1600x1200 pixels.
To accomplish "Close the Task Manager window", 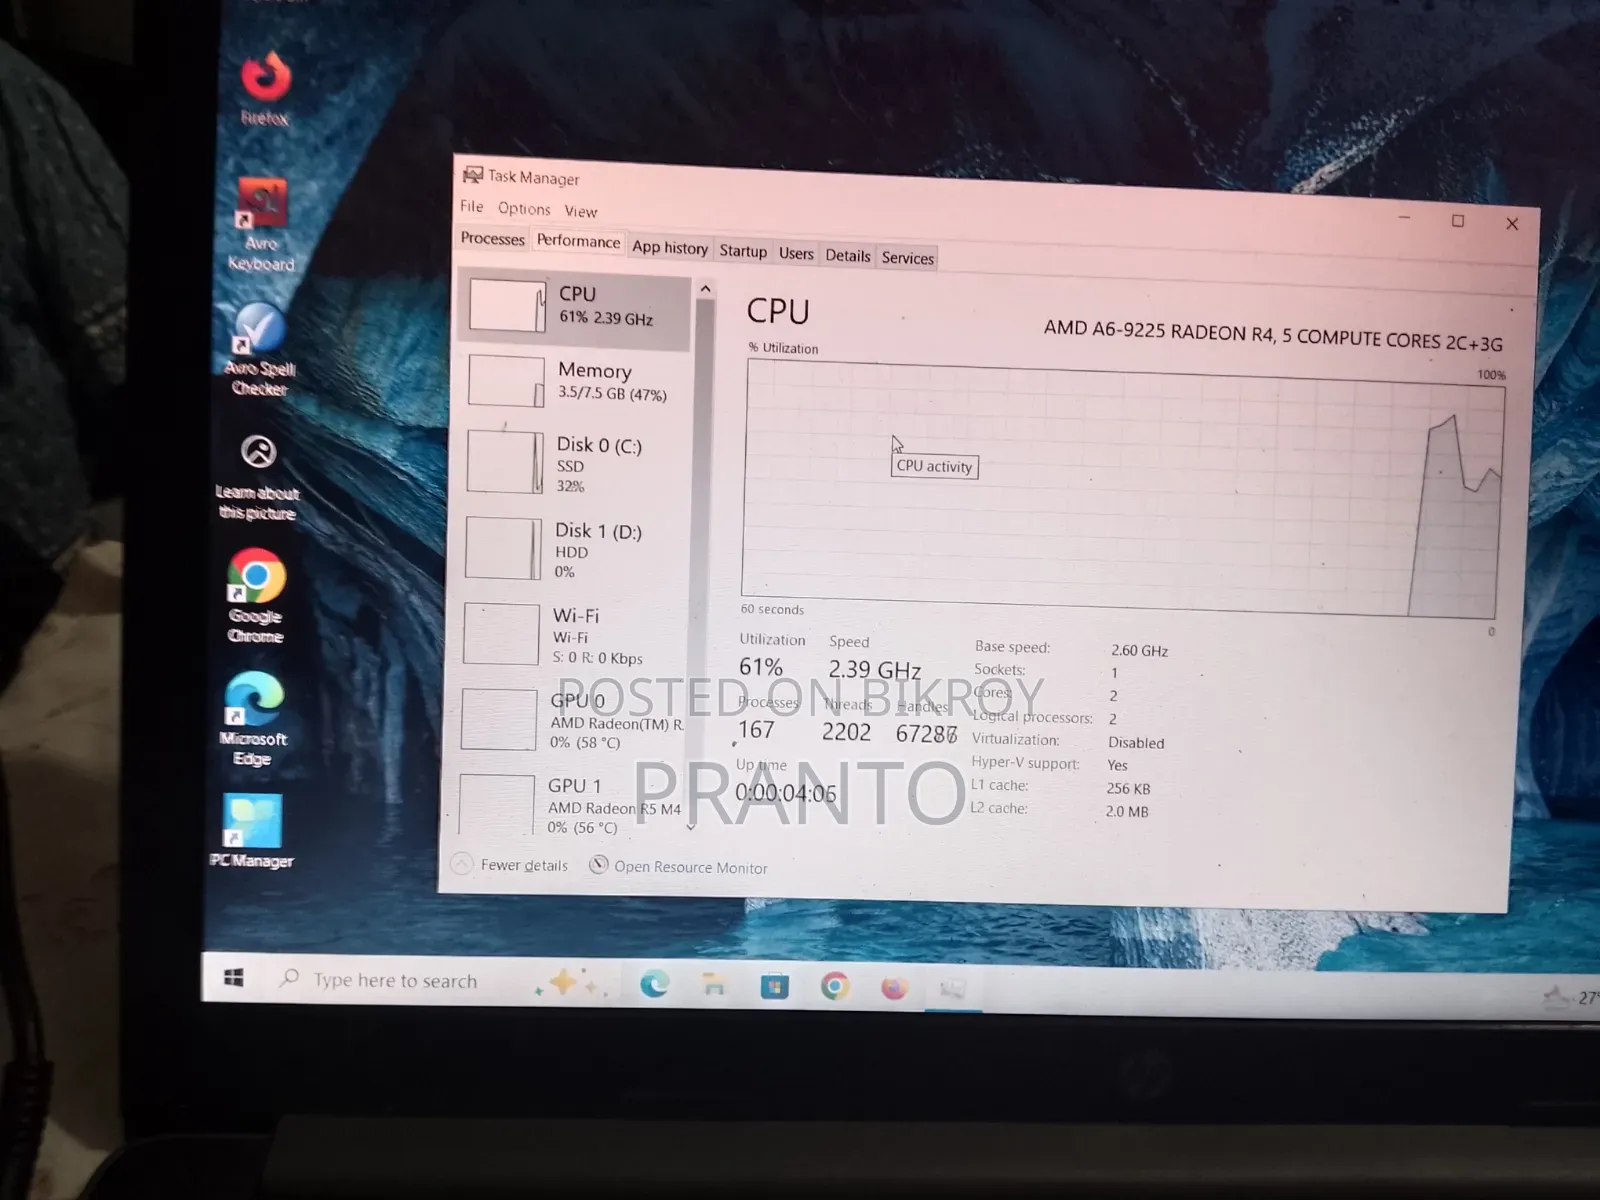I will click(x=1512, y=224).
